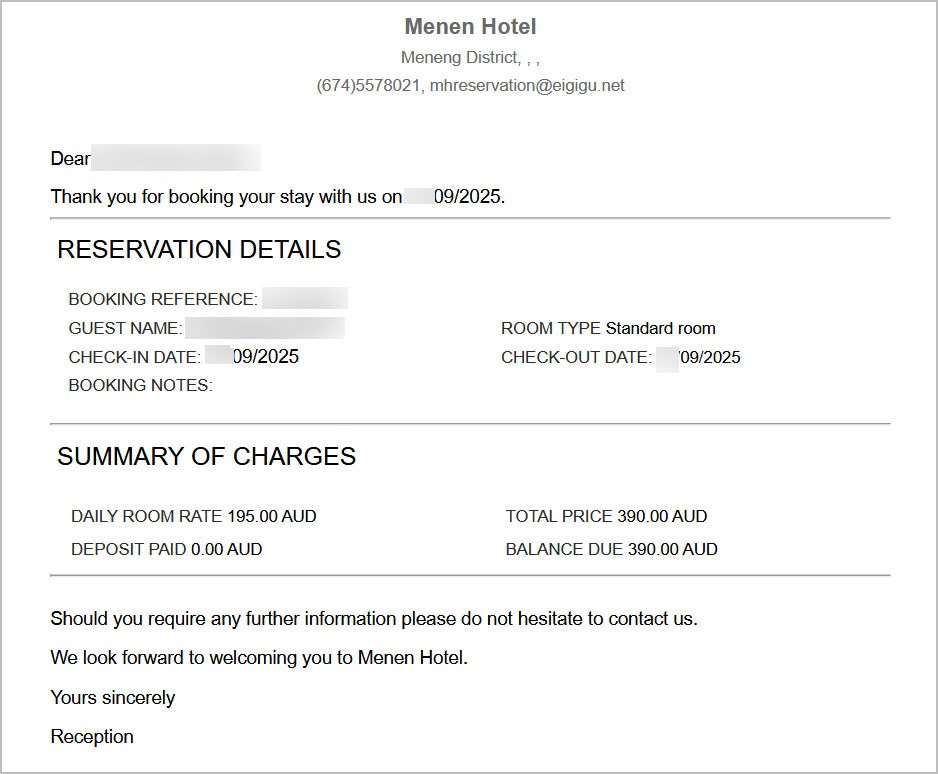The height and width of the screenshot is (774, 938).
Task: Click the Menen Hotel title heading
Action: [x=470, y=27]
